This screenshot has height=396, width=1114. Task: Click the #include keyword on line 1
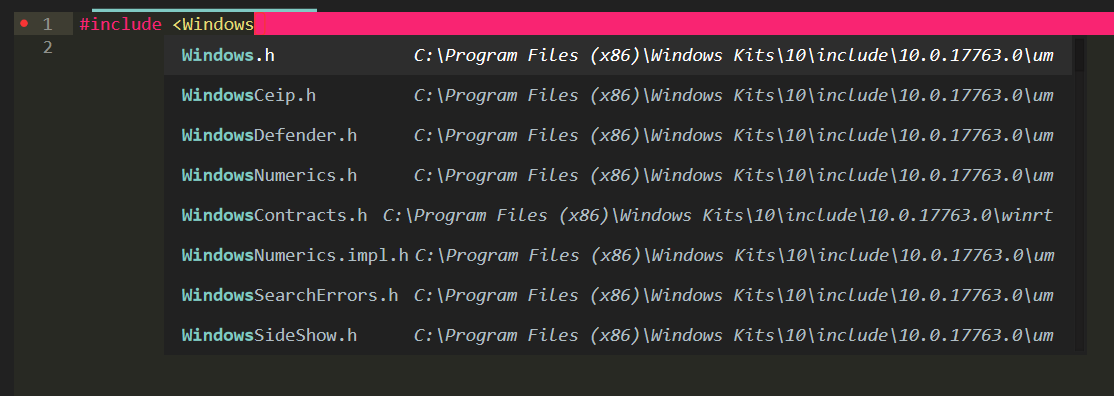click(x=121, y=25)
